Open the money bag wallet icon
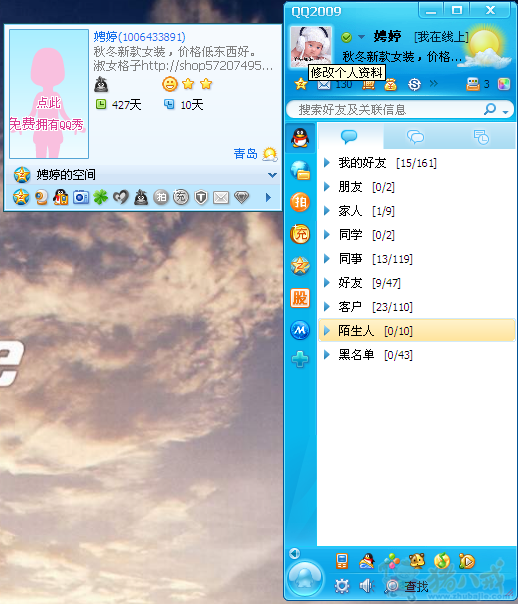Image resolution: width=518 pixels, height=604 pixels. coord(391,84)
